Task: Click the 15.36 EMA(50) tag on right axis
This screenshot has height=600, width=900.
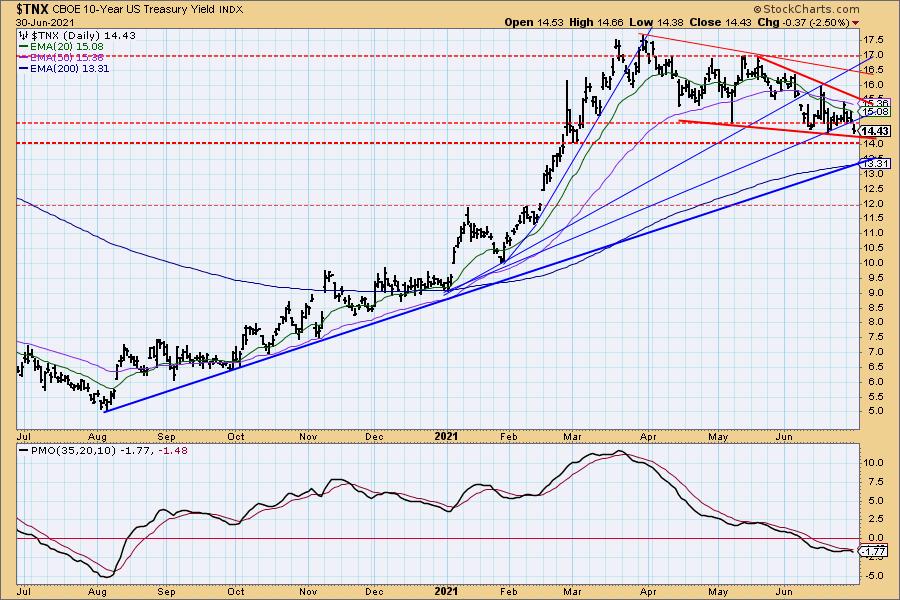Action: click(875, 103)
